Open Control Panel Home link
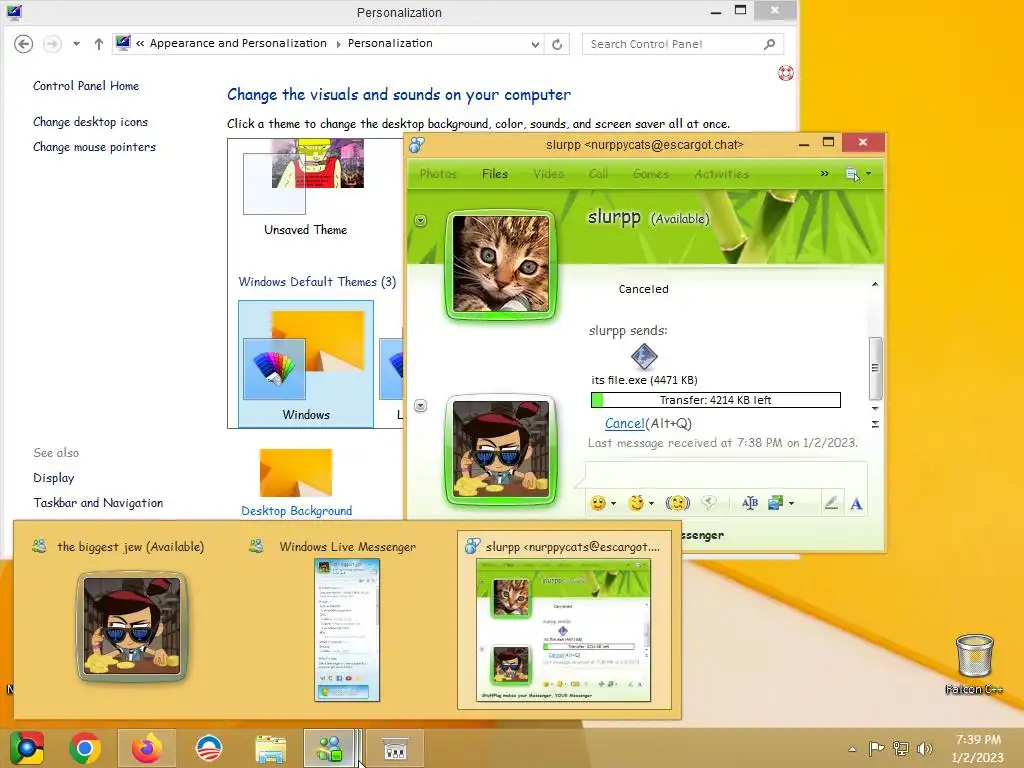The image size is (1024, 768). click(86, 86)
